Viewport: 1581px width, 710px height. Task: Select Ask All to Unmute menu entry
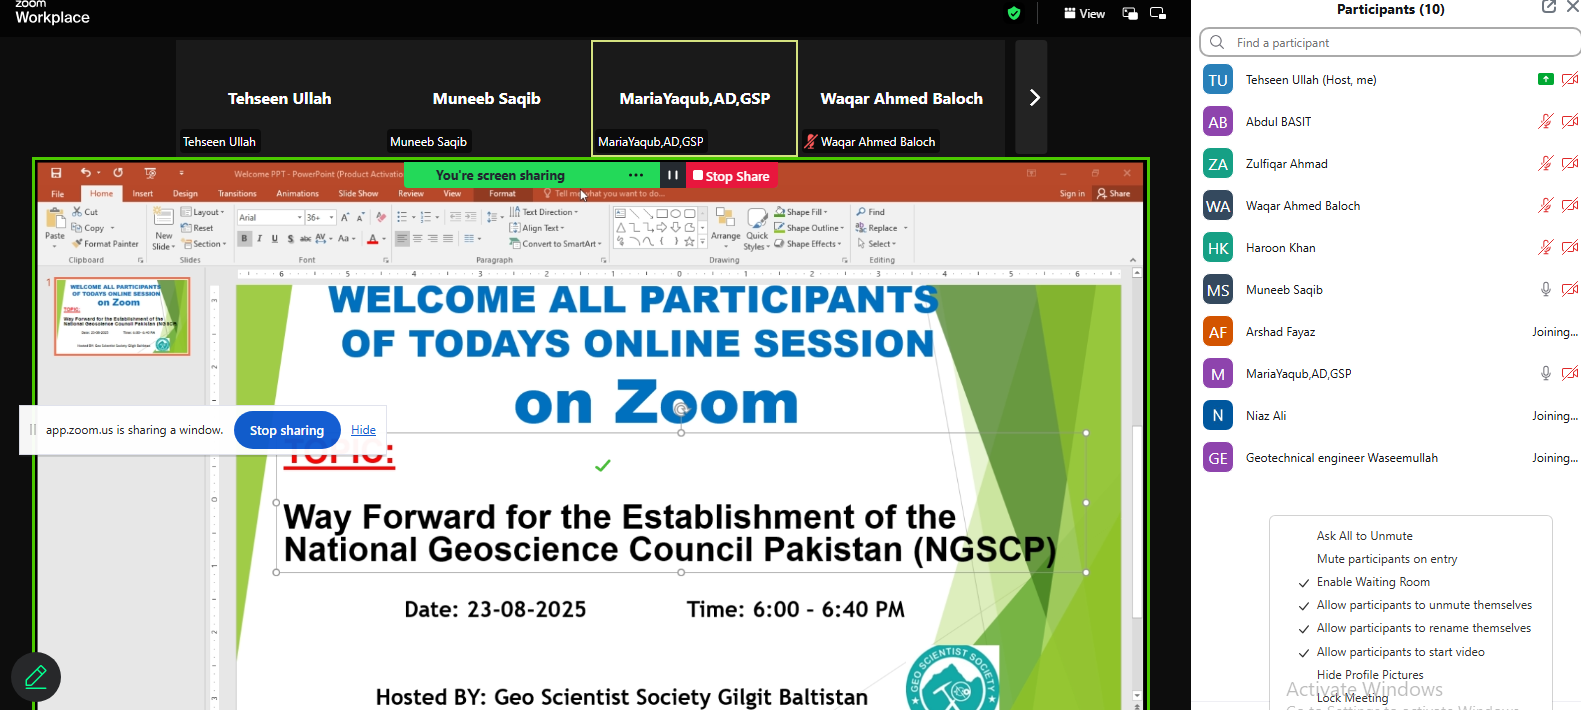1364,536
